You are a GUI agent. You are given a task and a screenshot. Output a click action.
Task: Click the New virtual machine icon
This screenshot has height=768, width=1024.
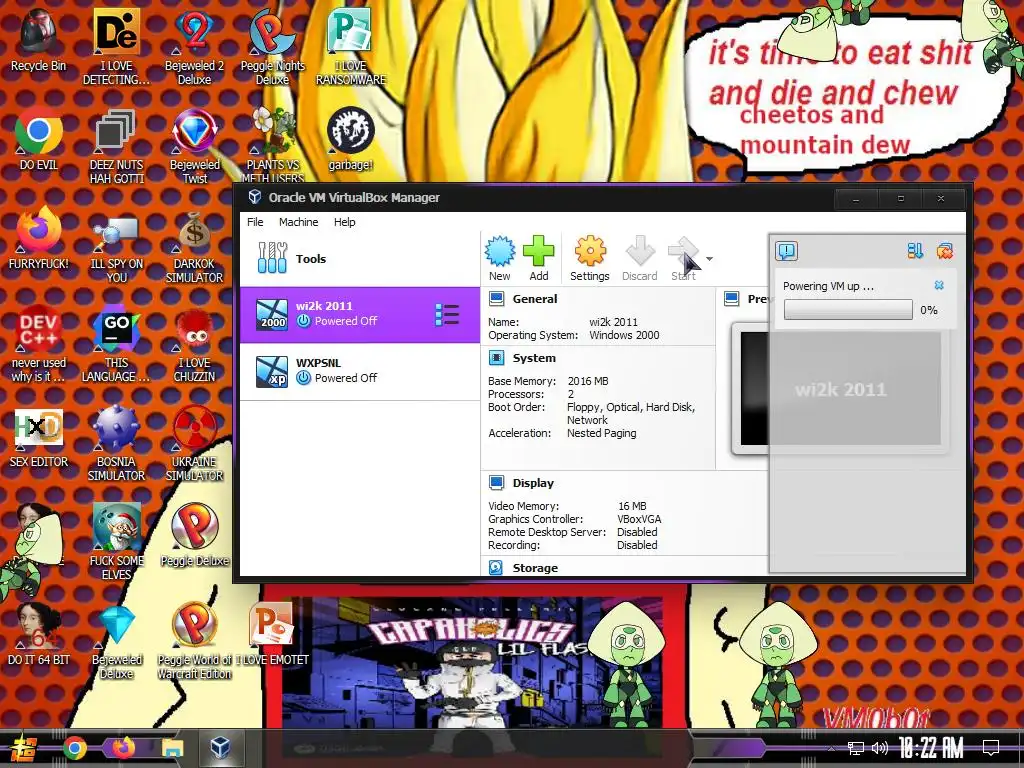(500, 251)
